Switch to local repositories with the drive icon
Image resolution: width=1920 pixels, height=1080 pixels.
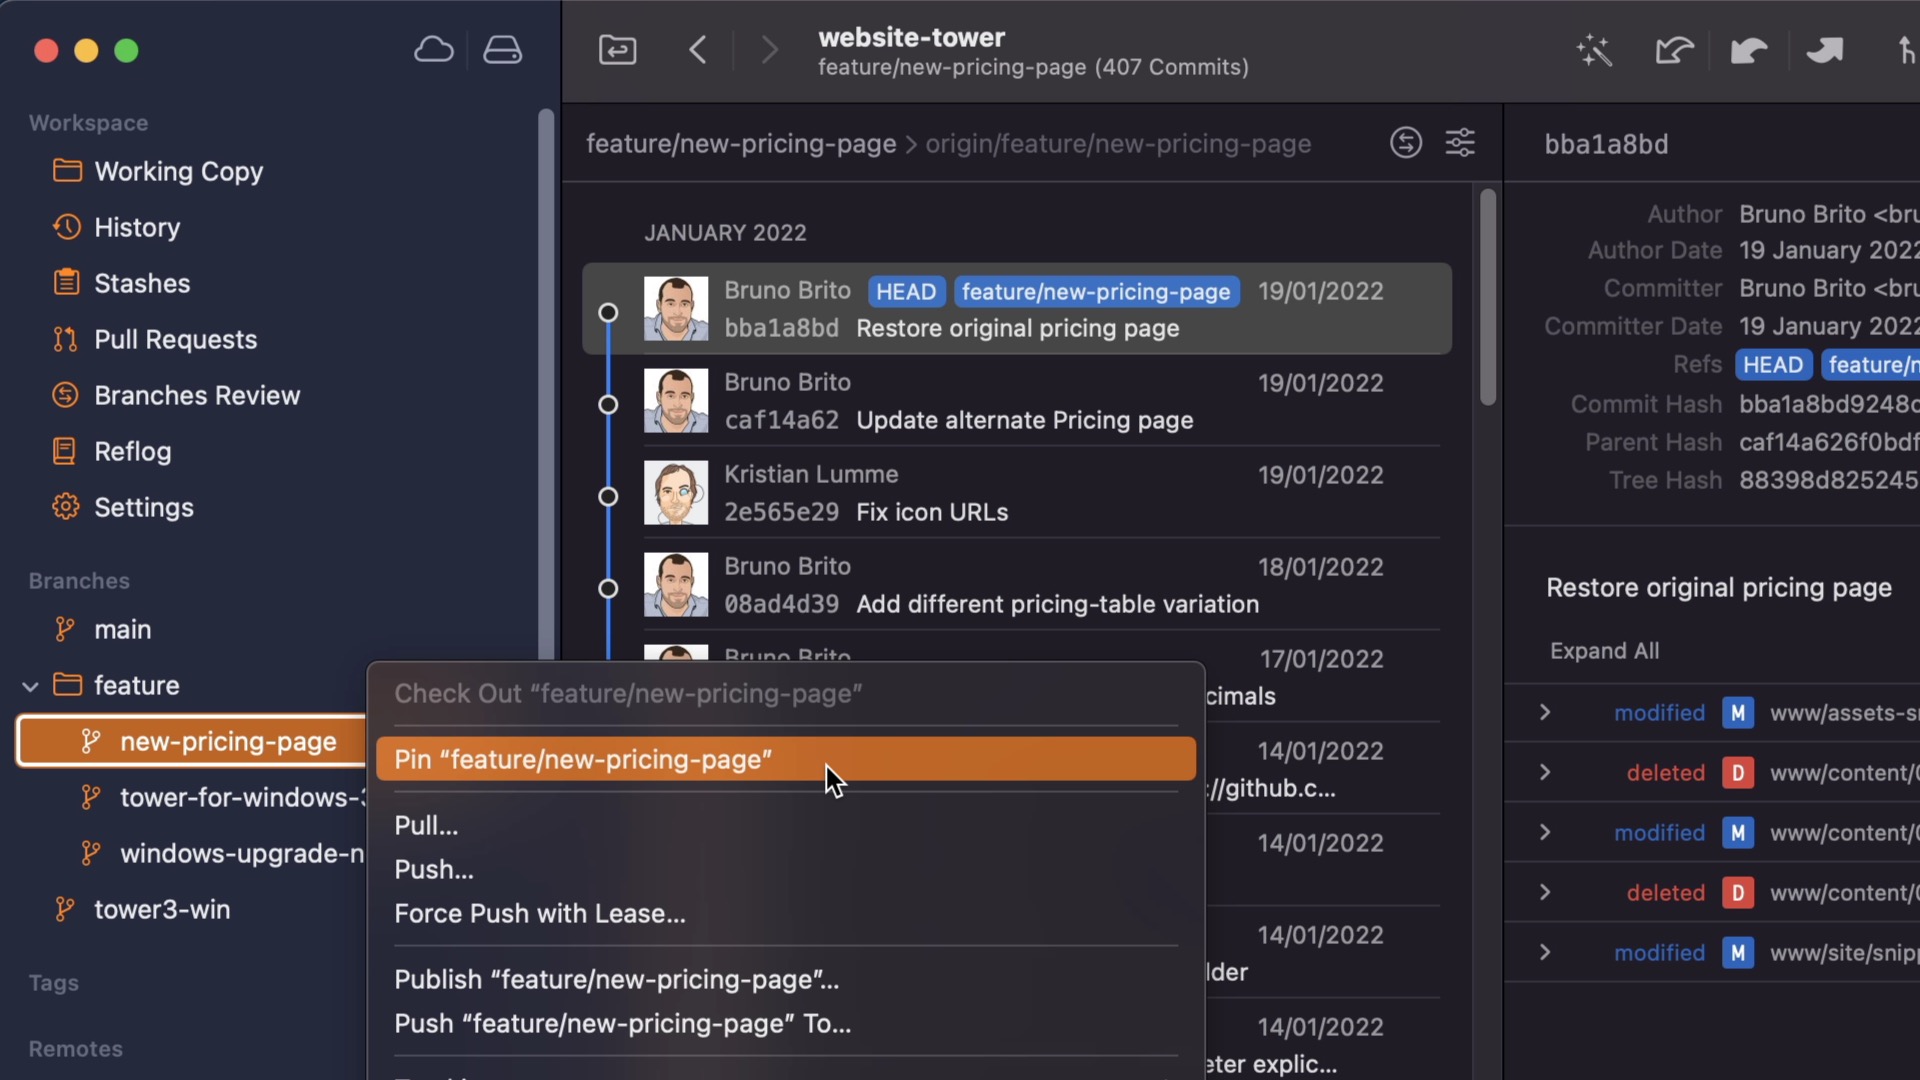pyautogui.click(x=502, y=49)
